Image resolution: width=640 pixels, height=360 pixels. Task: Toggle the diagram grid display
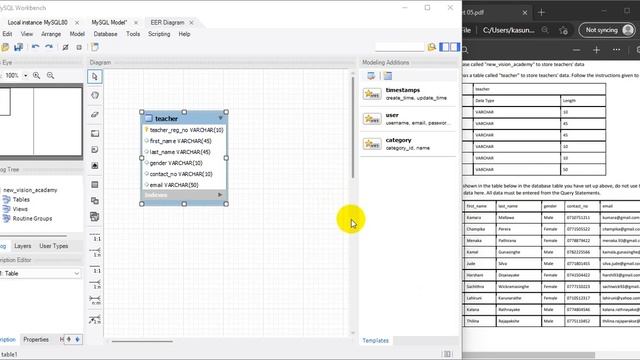click(x=65, y=47)
